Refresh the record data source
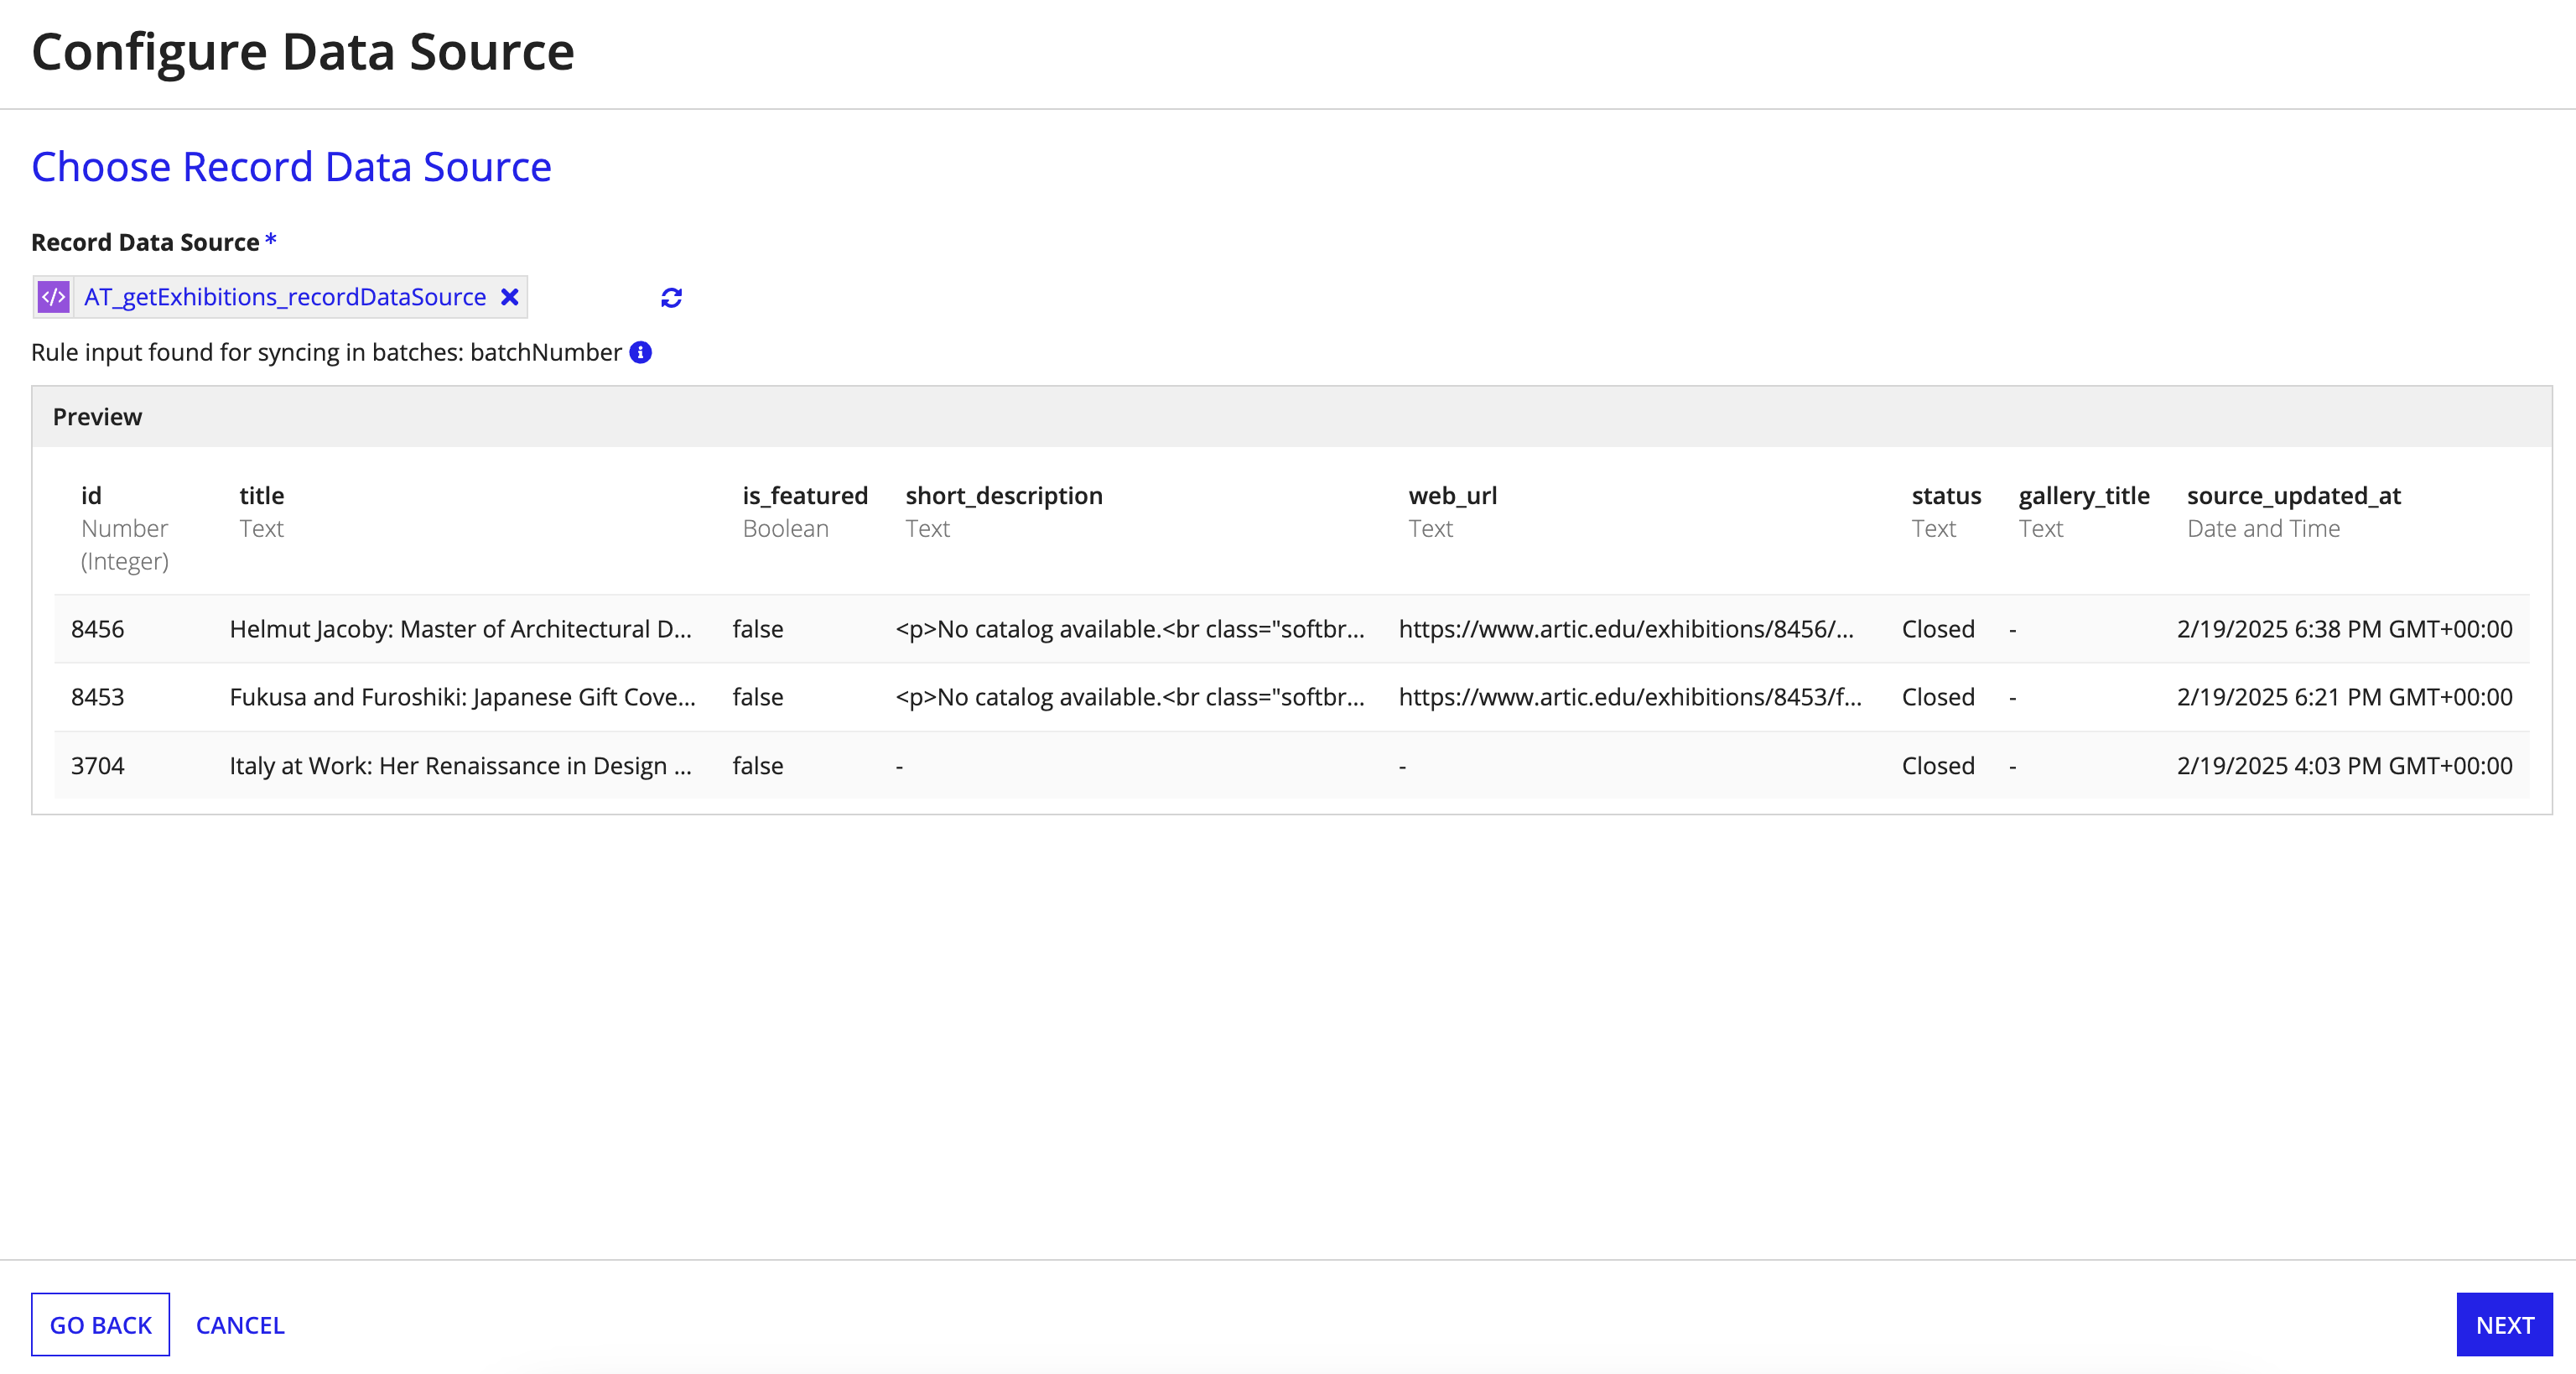The height and width of the screenshot is (1374, 2576). coord(671,297)
